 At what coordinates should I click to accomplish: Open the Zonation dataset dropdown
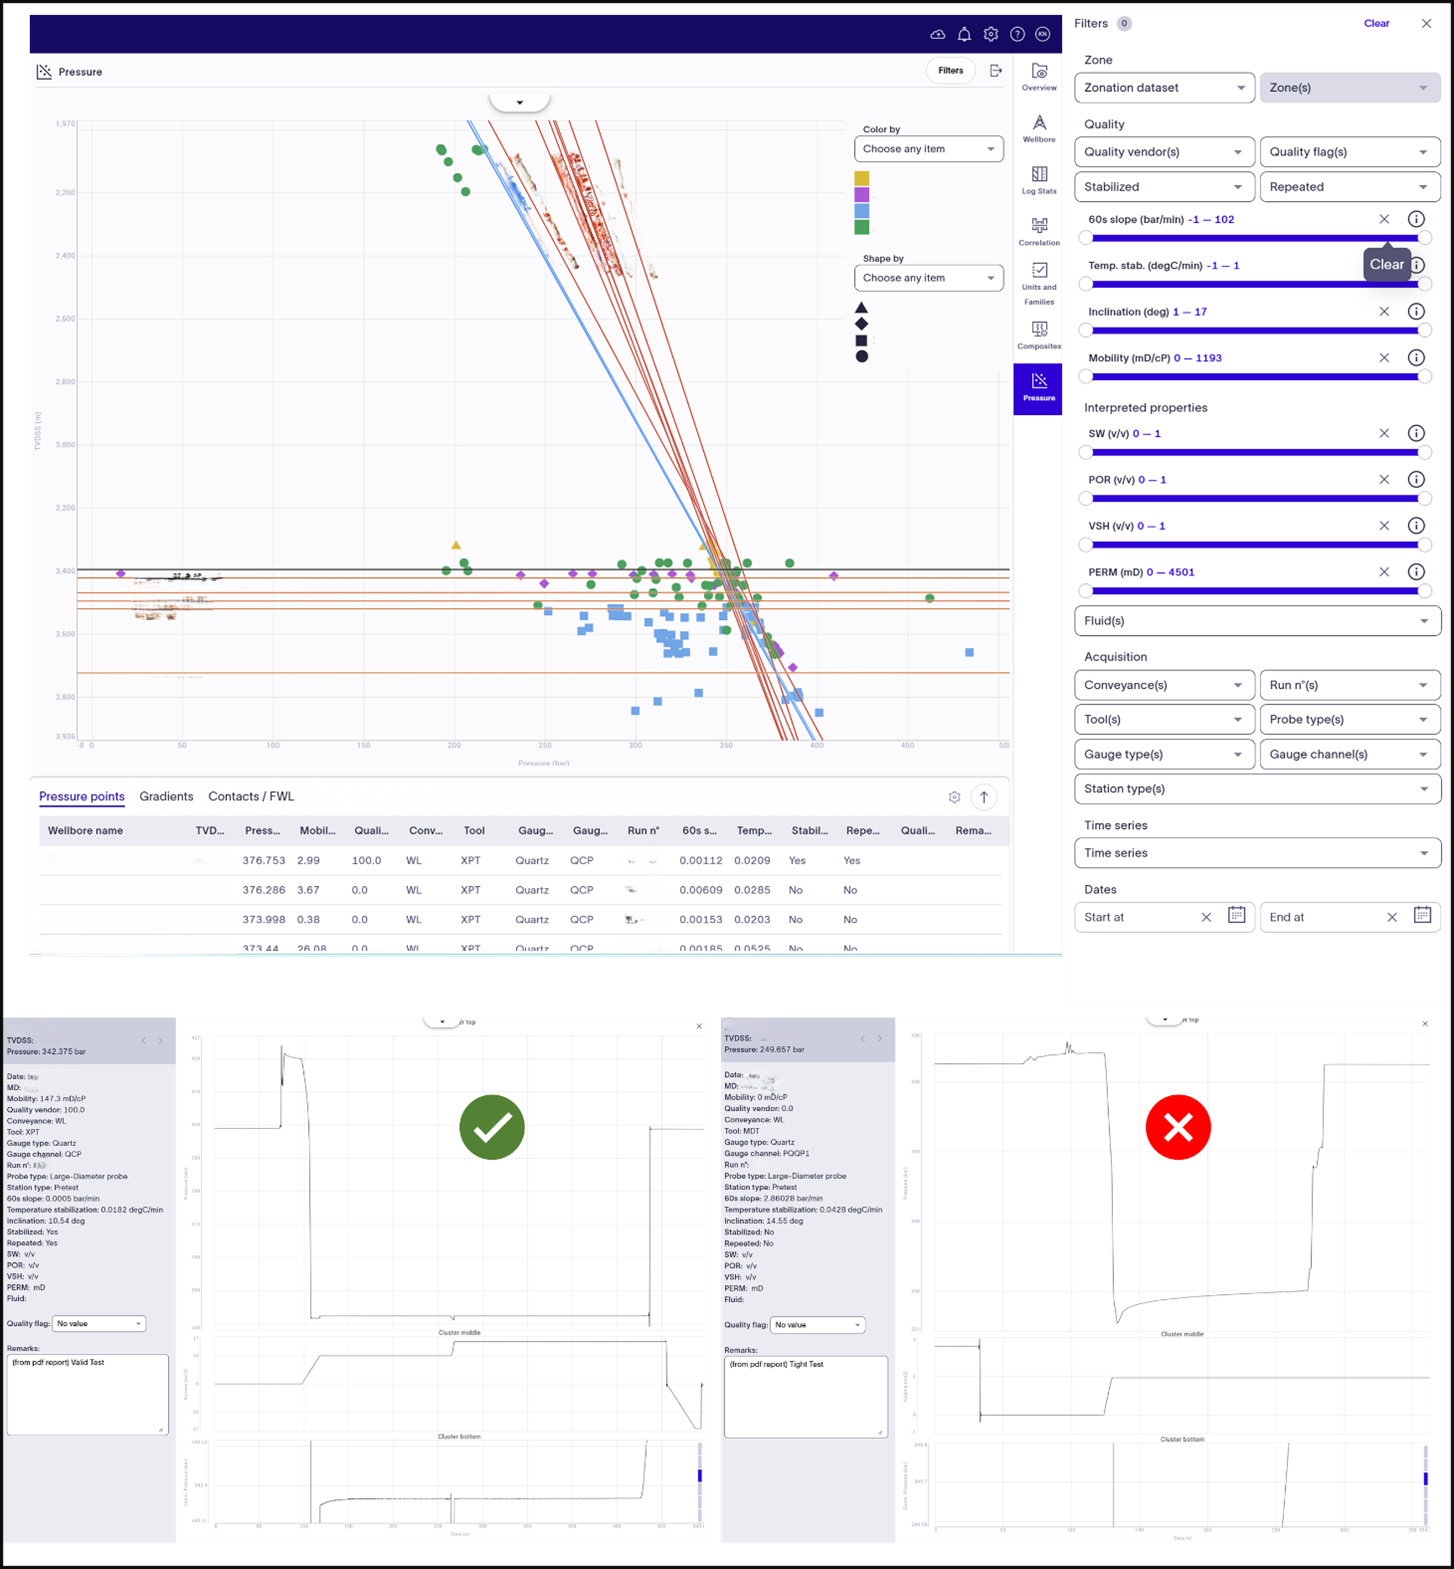(1164, 88)
